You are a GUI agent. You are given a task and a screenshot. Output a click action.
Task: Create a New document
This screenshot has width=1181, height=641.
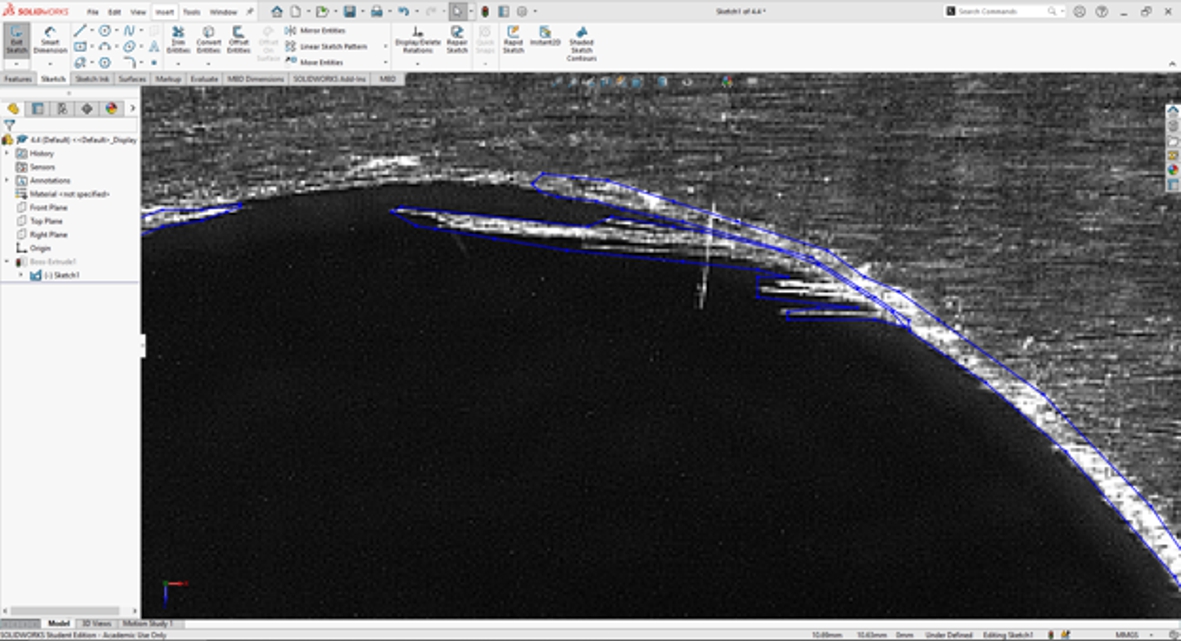click(x=296, y=11)
